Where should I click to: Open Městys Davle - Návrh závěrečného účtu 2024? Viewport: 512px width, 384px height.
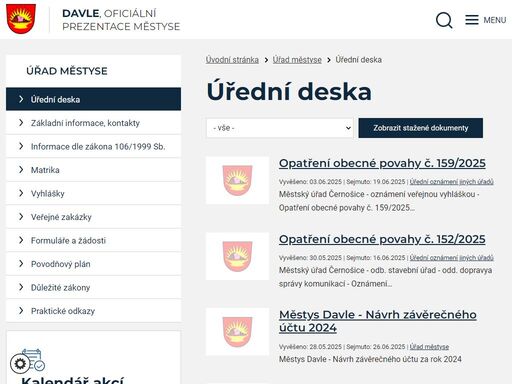[378, 321]
